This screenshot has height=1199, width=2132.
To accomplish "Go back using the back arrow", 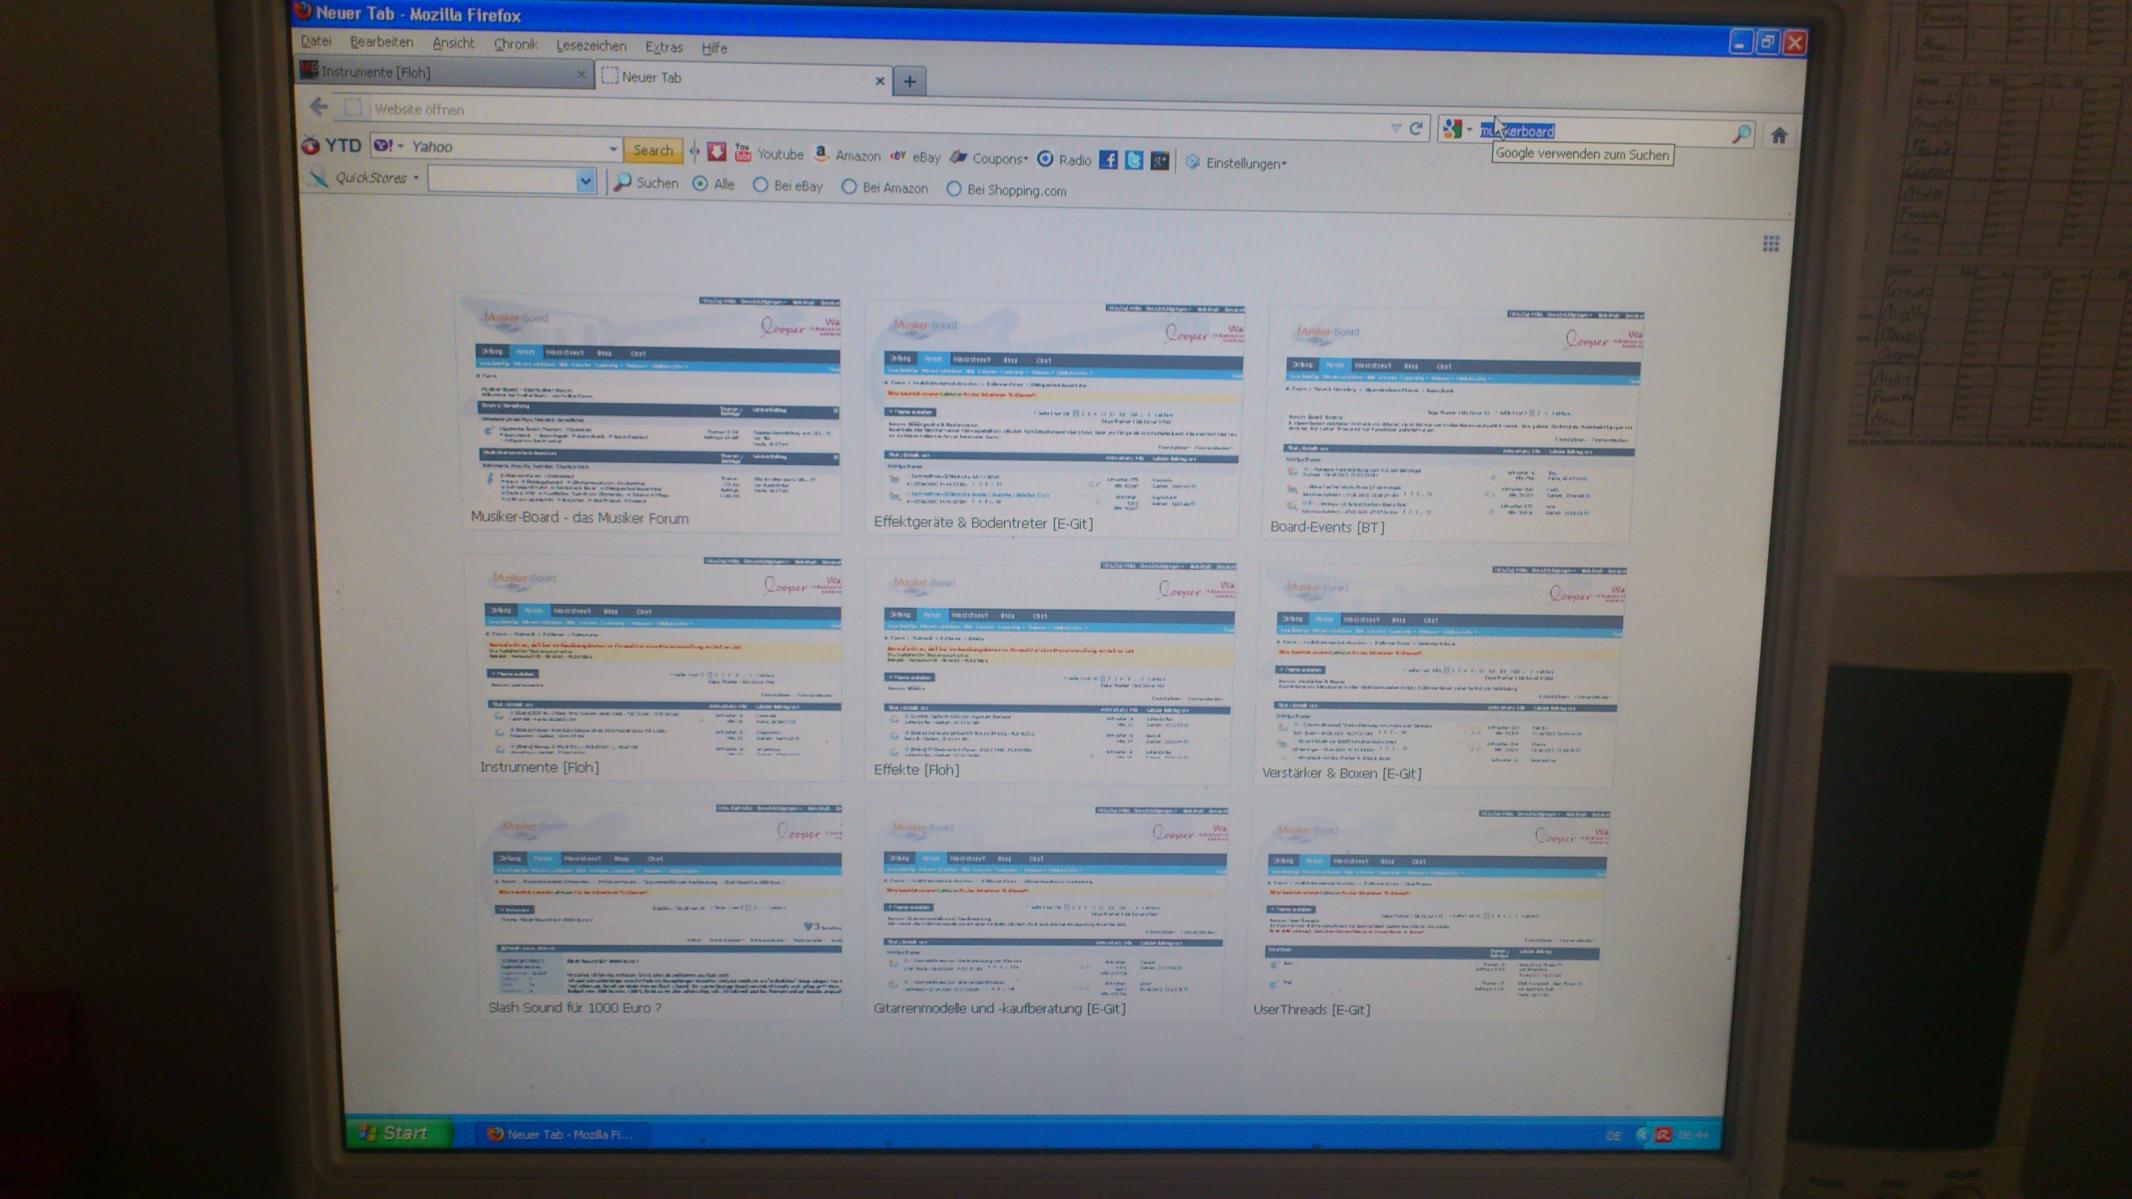I will pyautogui.click(x=318, y=106).
